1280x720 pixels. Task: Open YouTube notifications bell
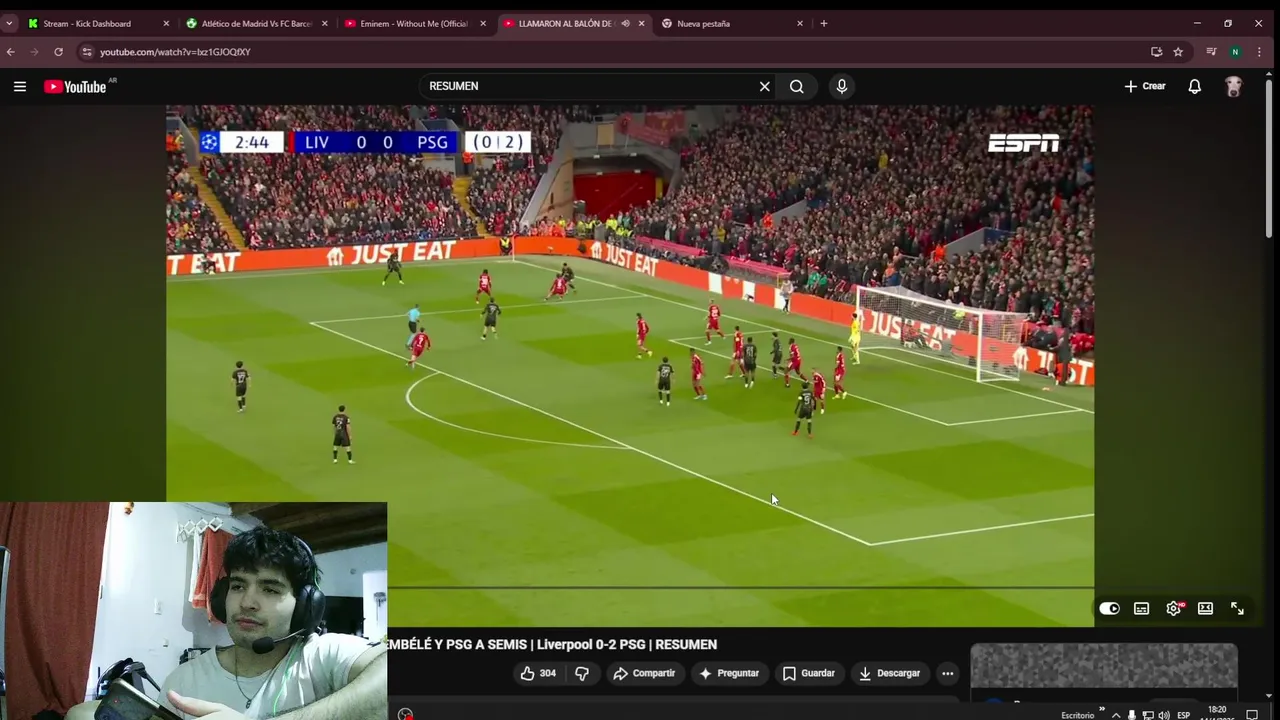(x=1194, y=86)
